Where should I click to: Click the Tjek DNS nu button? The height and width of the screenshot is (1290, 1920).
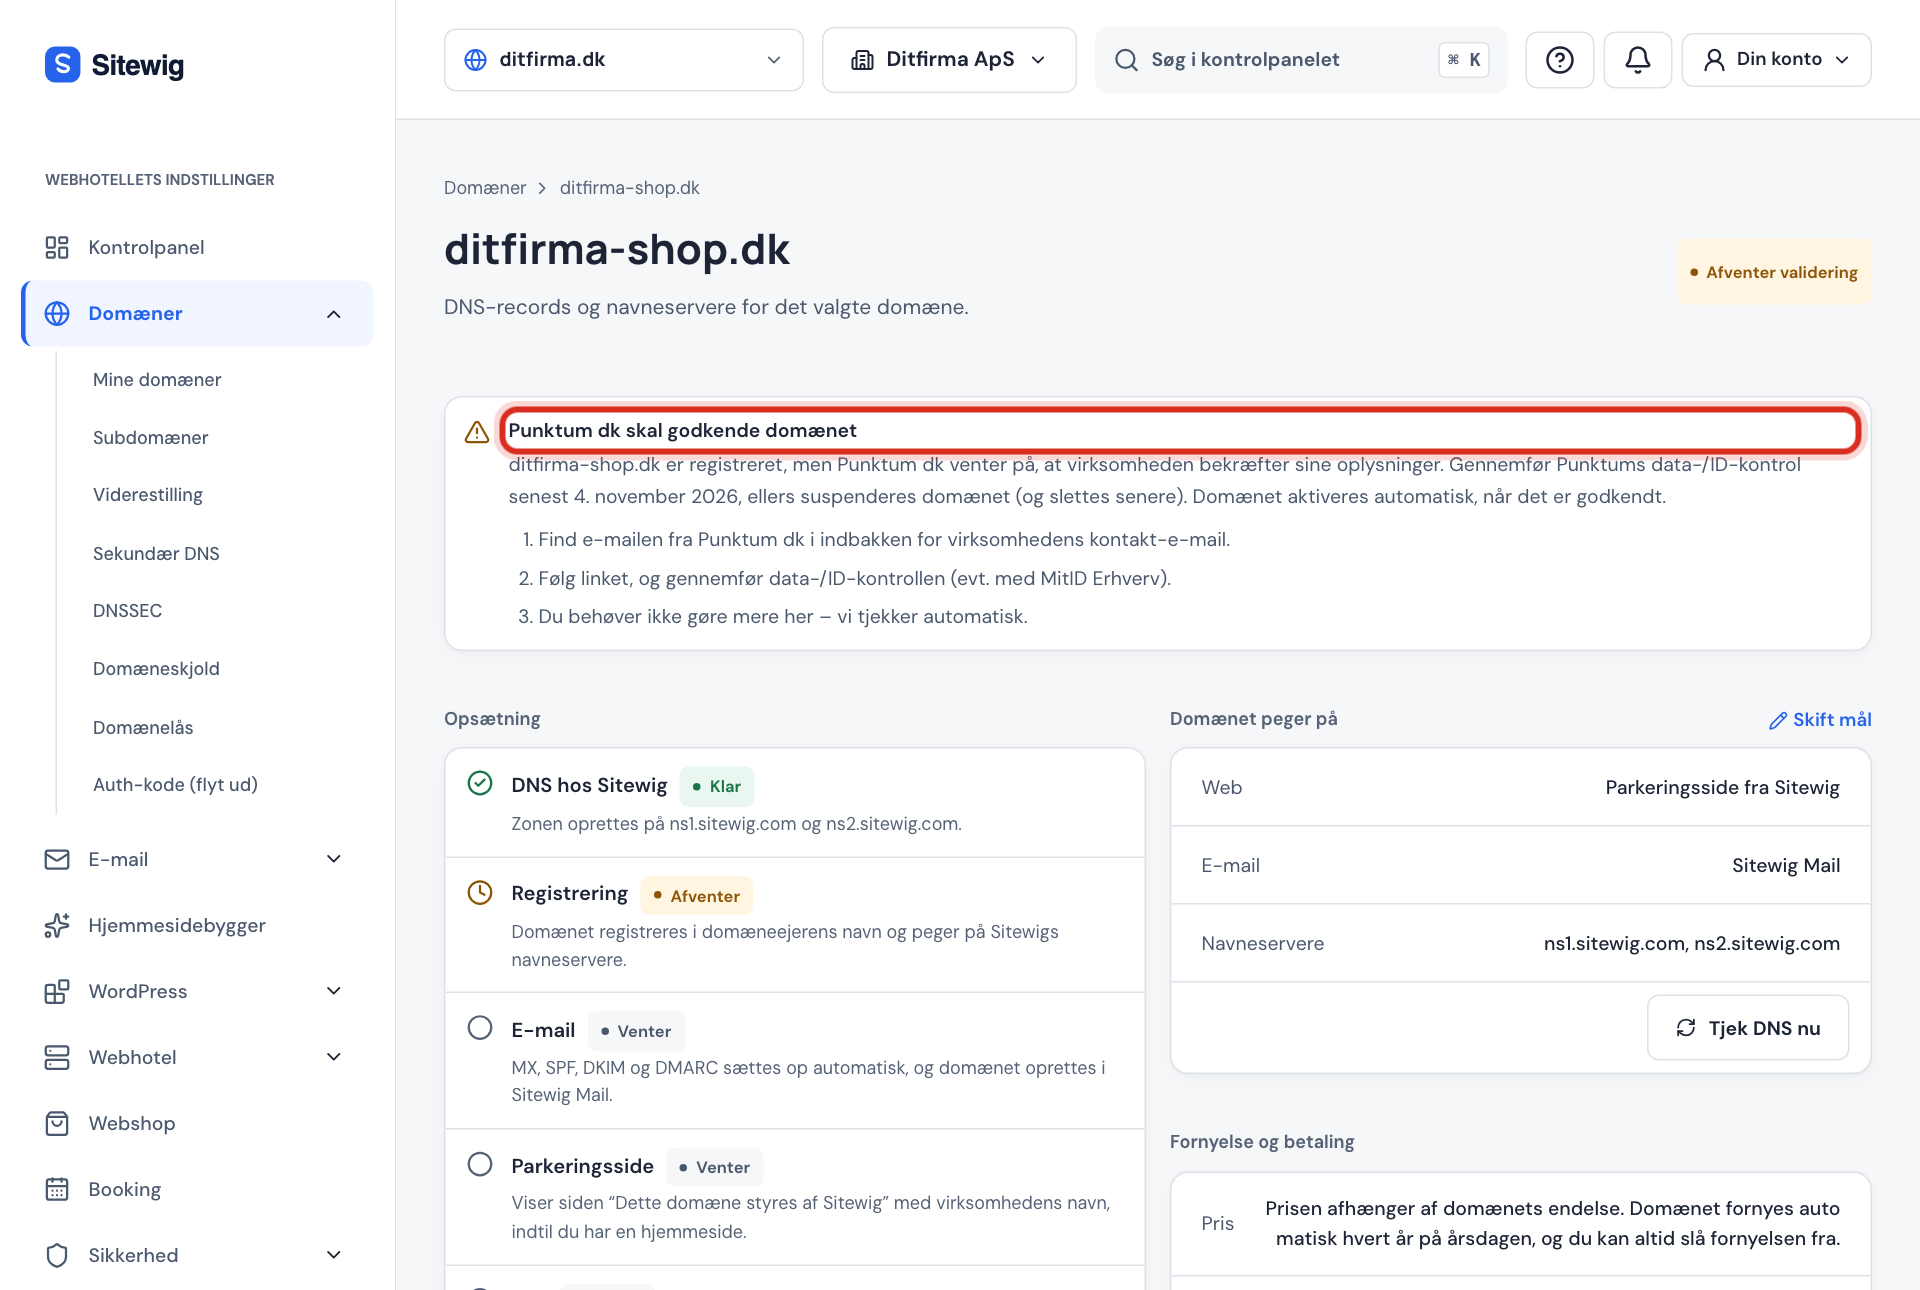tap(1747, 1028)
